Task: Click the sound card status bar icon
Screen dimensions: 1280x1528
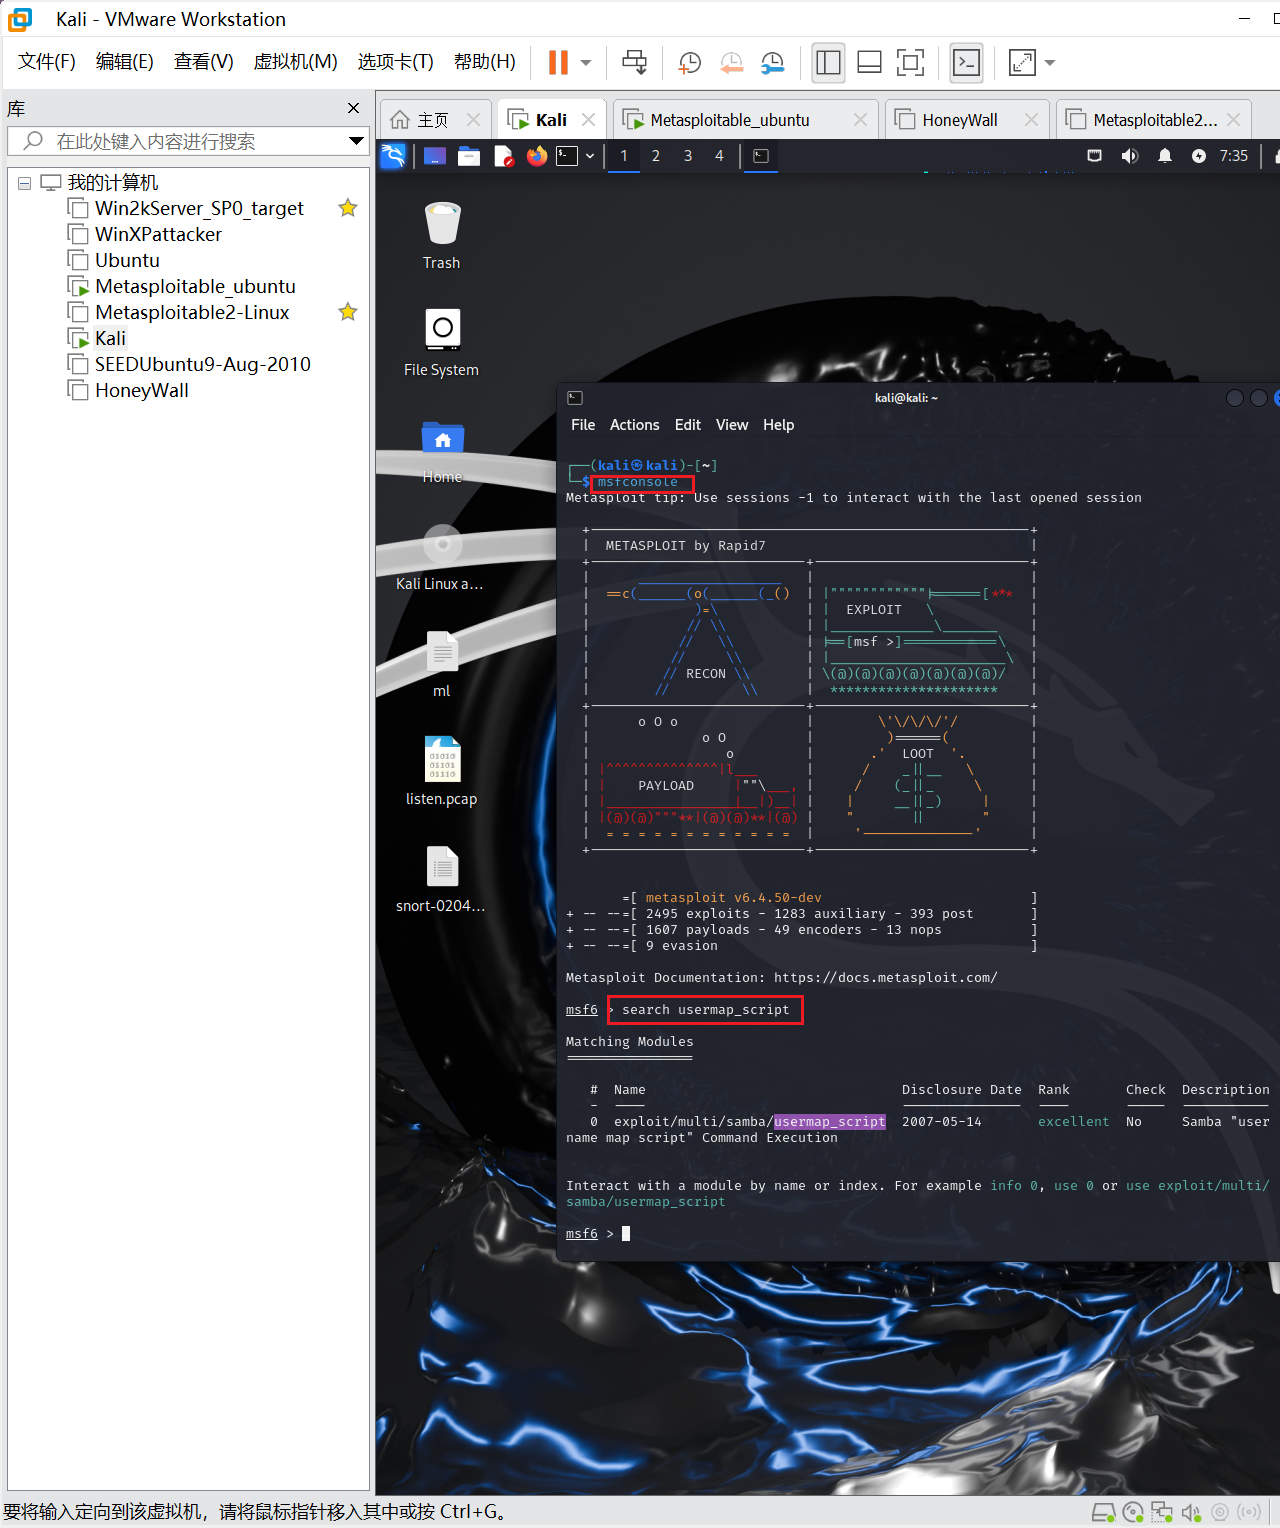Action: pos(1191,1512)
